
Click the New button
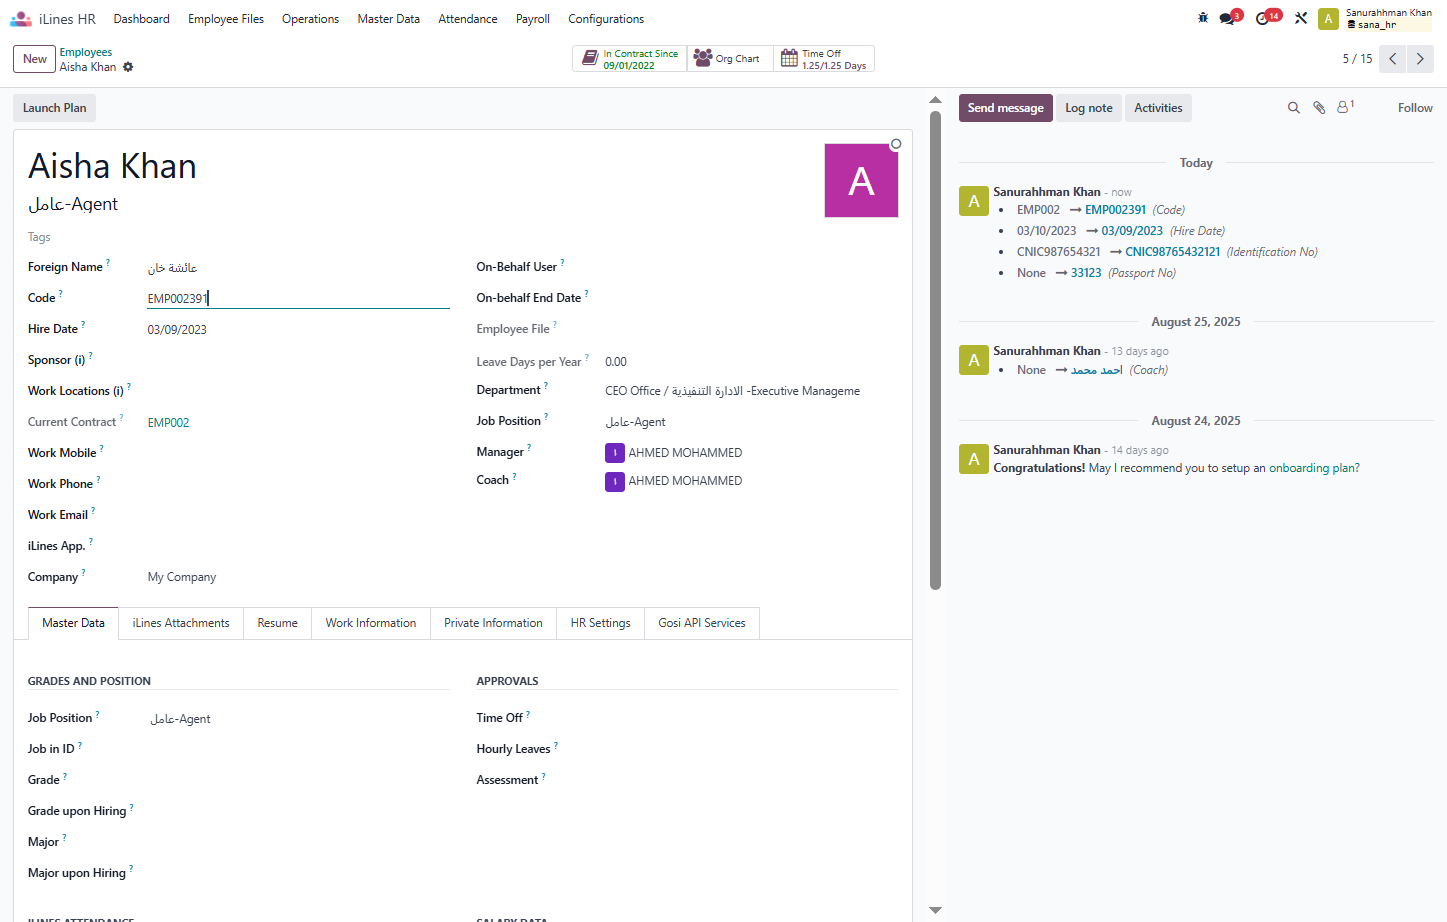(35, 59)
